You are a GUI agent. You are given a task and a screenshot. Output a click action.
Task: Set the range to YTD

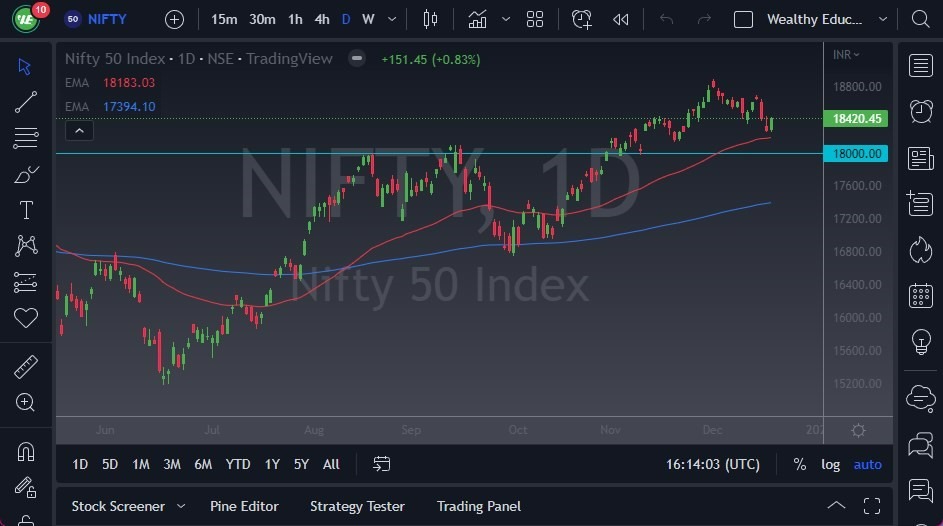tap(238, 464)
